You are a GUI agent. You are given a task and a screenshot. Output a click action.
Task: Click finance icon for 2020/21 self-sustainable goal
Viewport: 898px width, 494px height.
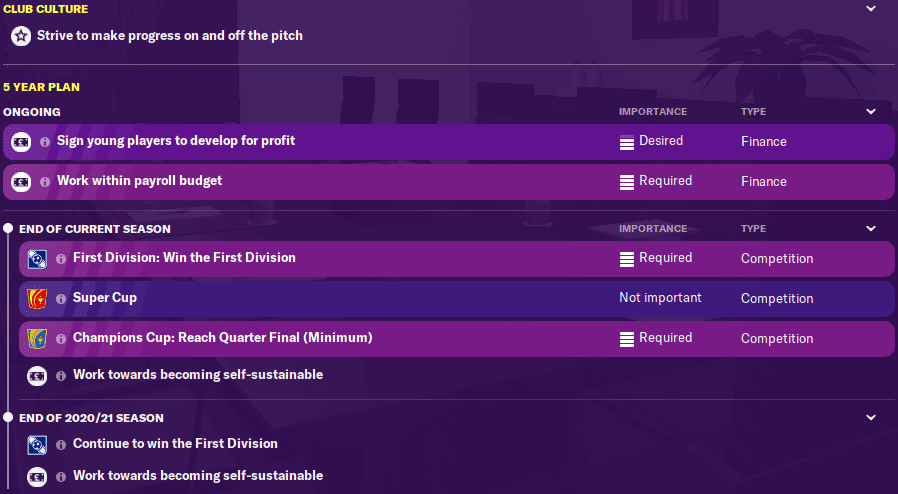tap(37, 476)
